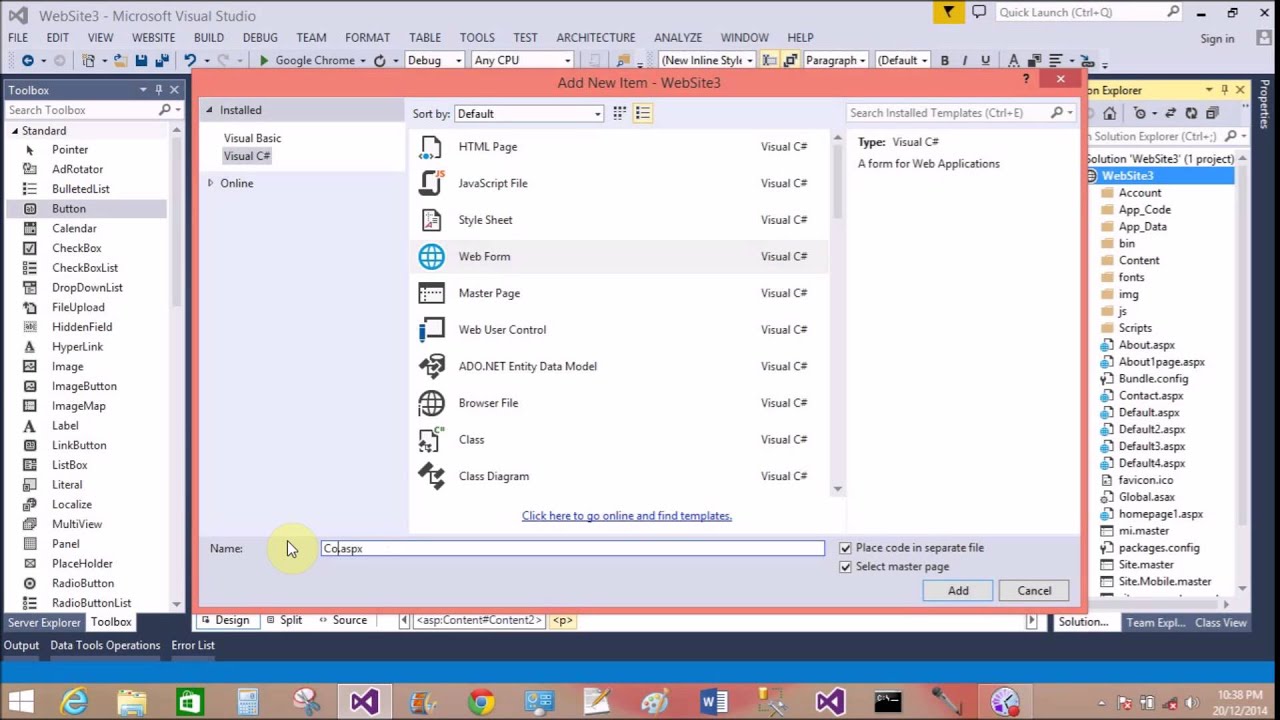Switch template list to medium icons view
The width and height of the screenshot is (1280, 720).
pos(620,113)
